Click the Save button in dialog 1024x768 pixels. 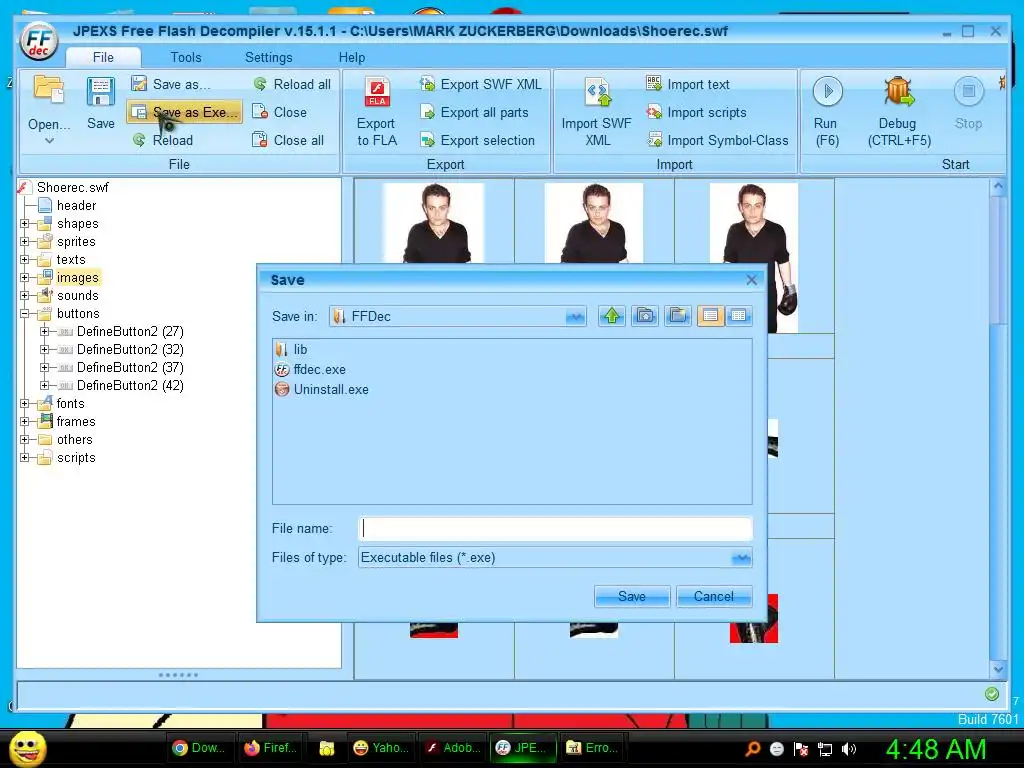(632, 596)
